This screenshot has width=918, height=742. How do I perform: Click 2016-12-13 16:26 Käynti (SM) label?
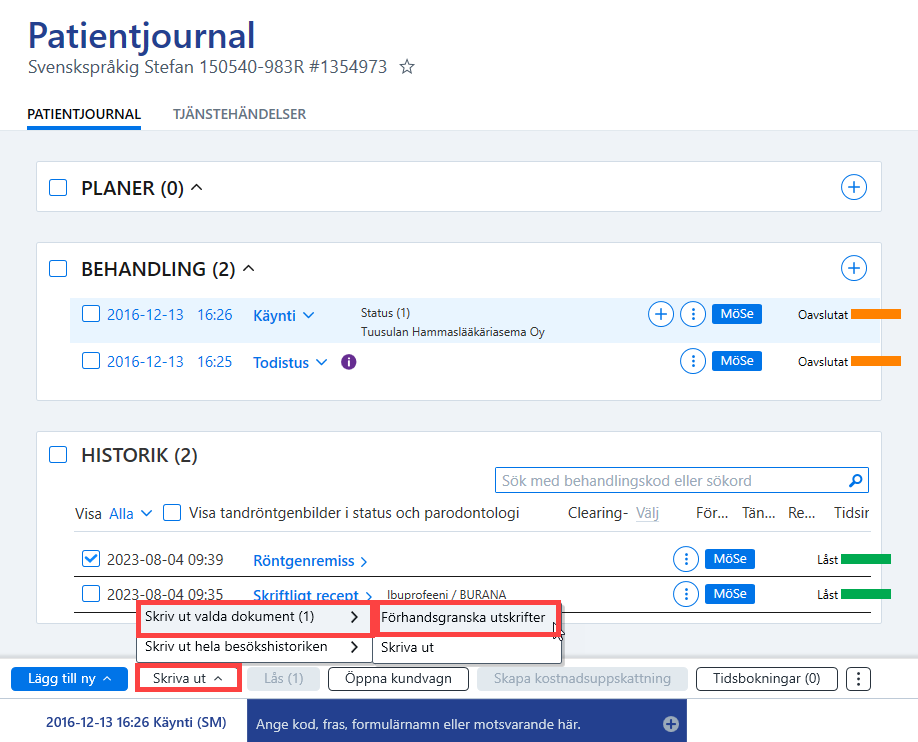[136, 722]
